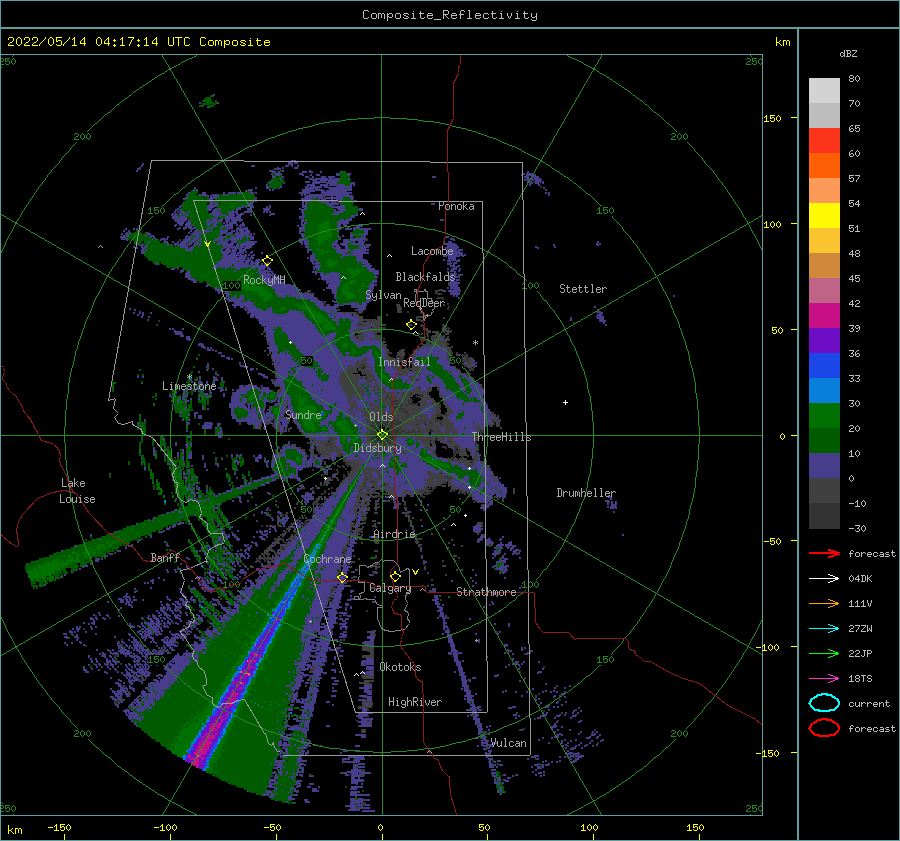Click the light grey 80–70 dBZ swatch
This screenshot has width=900, height=841.
point(824,90)
